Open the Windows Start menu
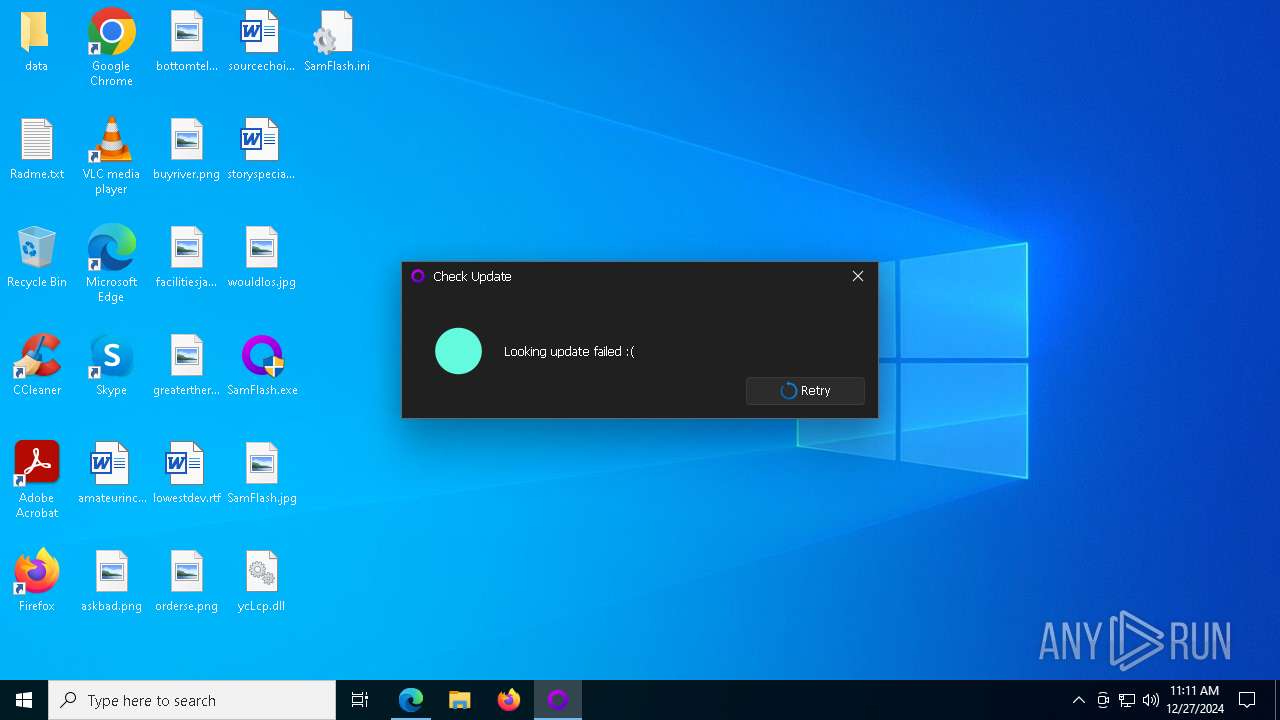Screen dimensions: 1280x720 [x=24, y=700]
